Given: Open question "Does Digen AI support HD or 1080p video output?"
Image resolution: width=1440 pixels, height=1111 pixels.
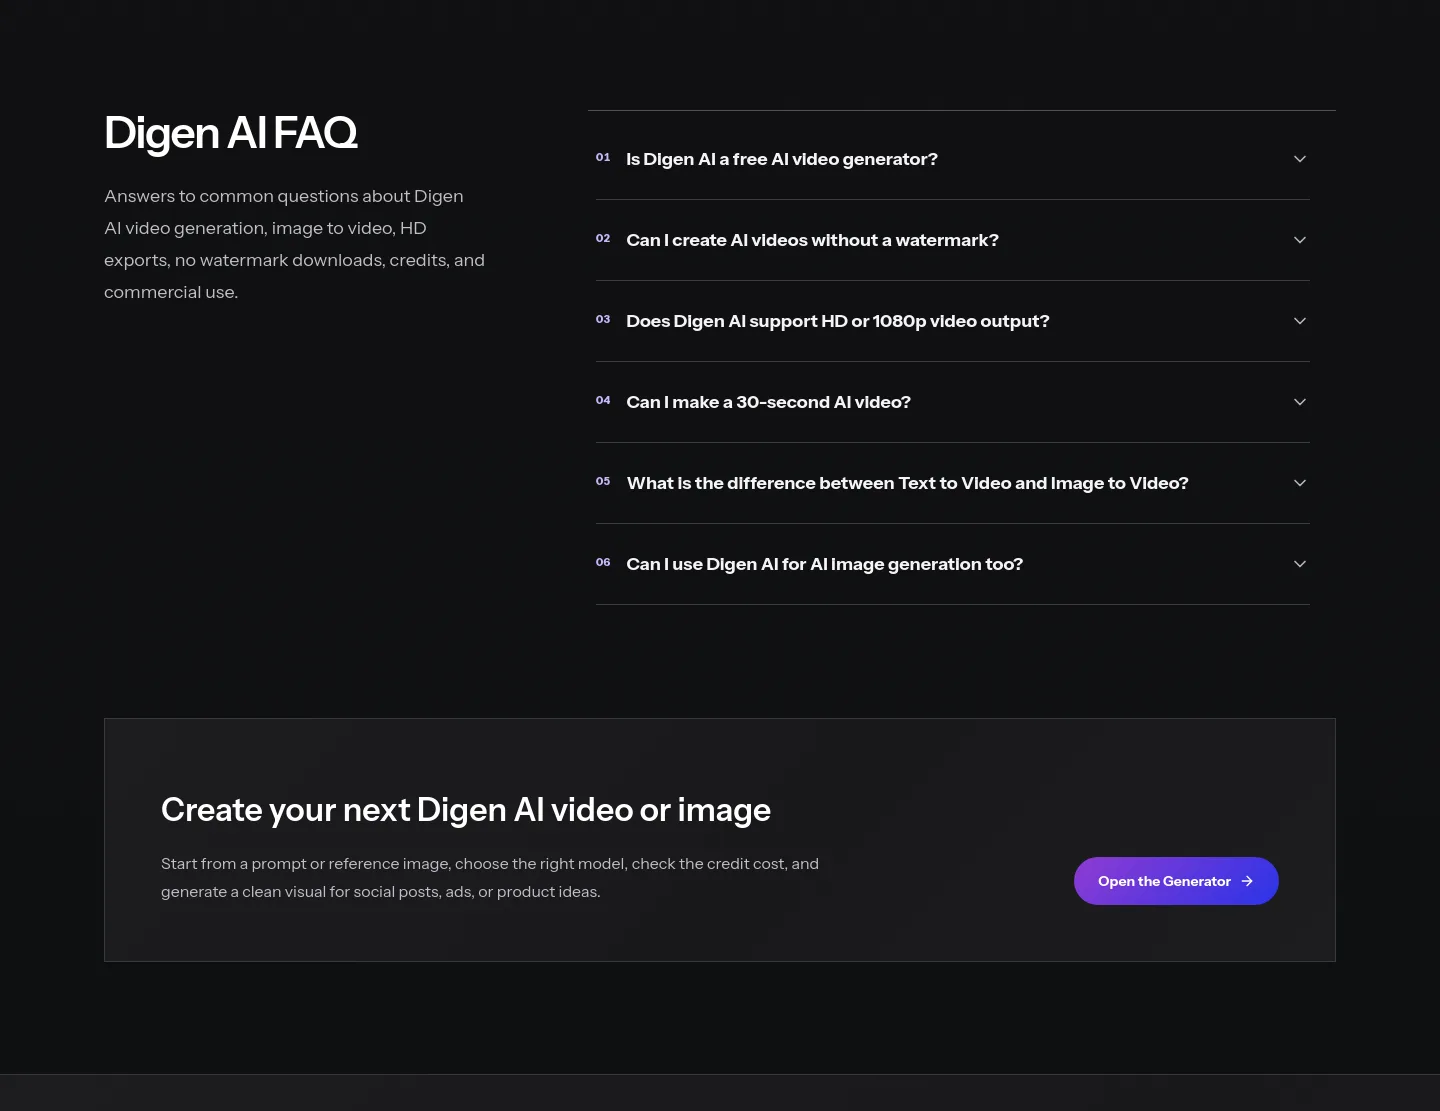Looking at the screenshot, I should (952, 321).
